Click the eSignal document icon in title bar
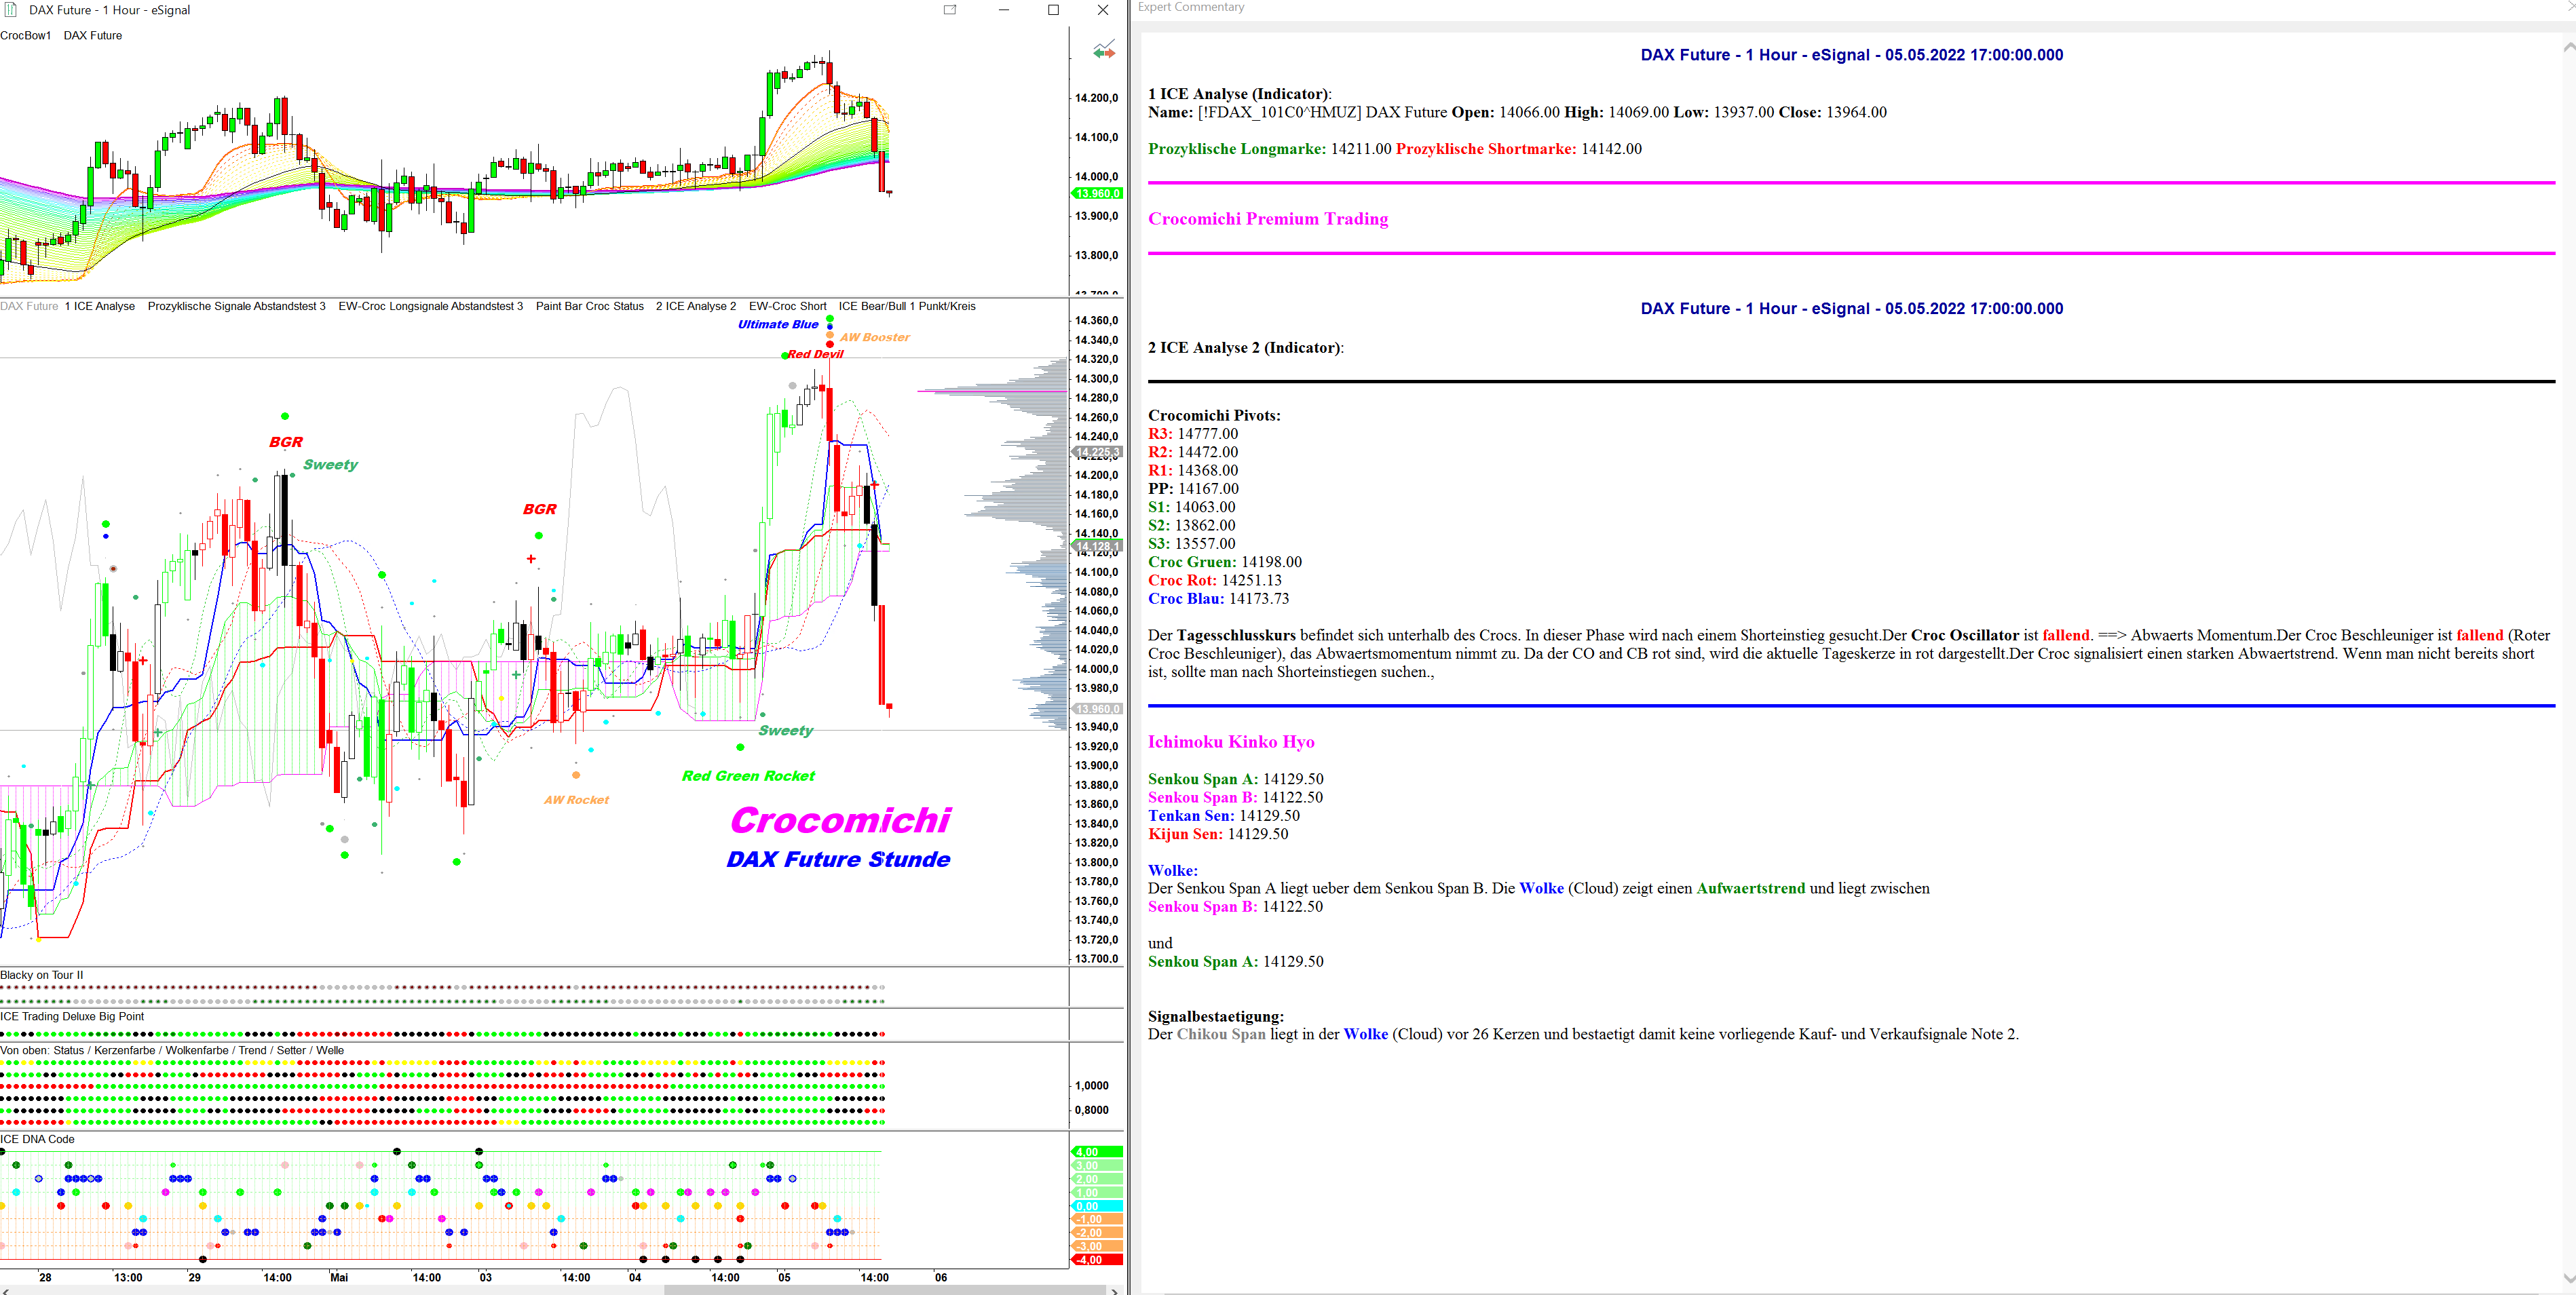The height and width of the screenshot is (1295, 2576). 10,10
